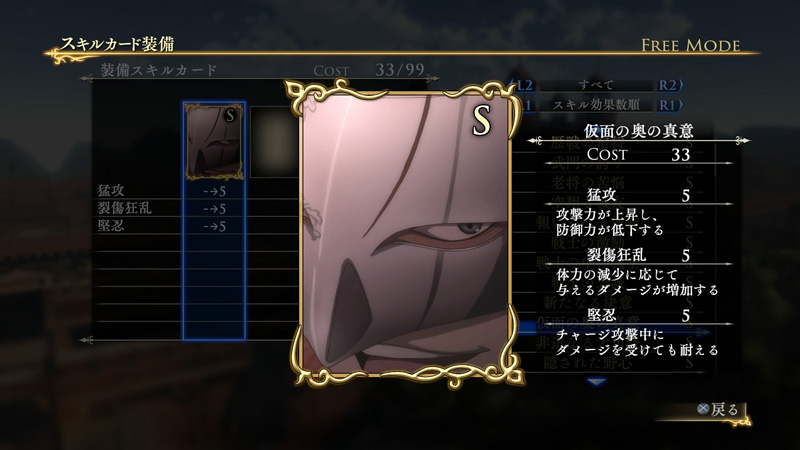Click the 猛攻 skill row on the left
The width and height of the screenshot is (800, 450).
coord(196,191)
